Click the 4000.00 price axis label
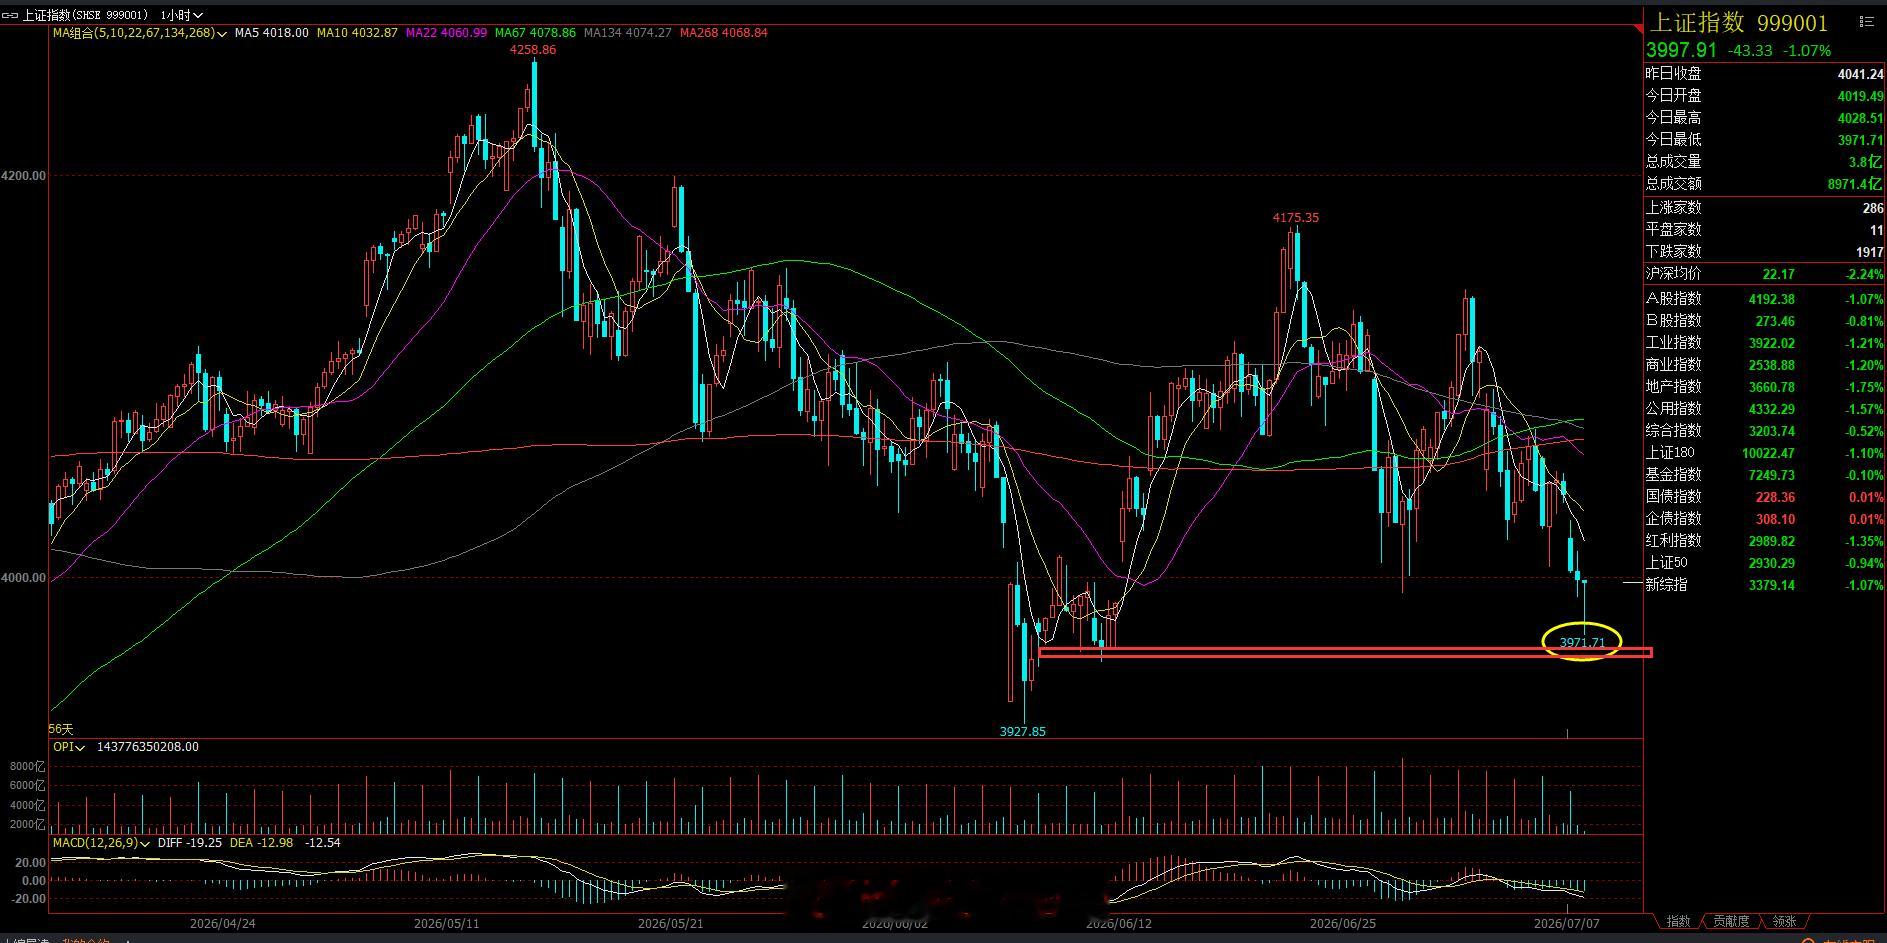1887x943 pixels. click(24, 578)
